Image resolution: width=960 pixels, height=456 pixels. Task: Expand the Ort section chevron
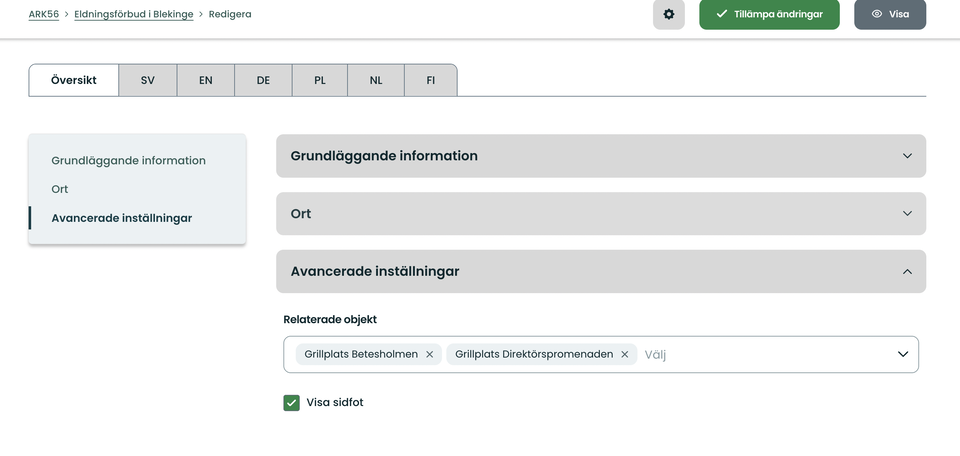pos(907,214)
